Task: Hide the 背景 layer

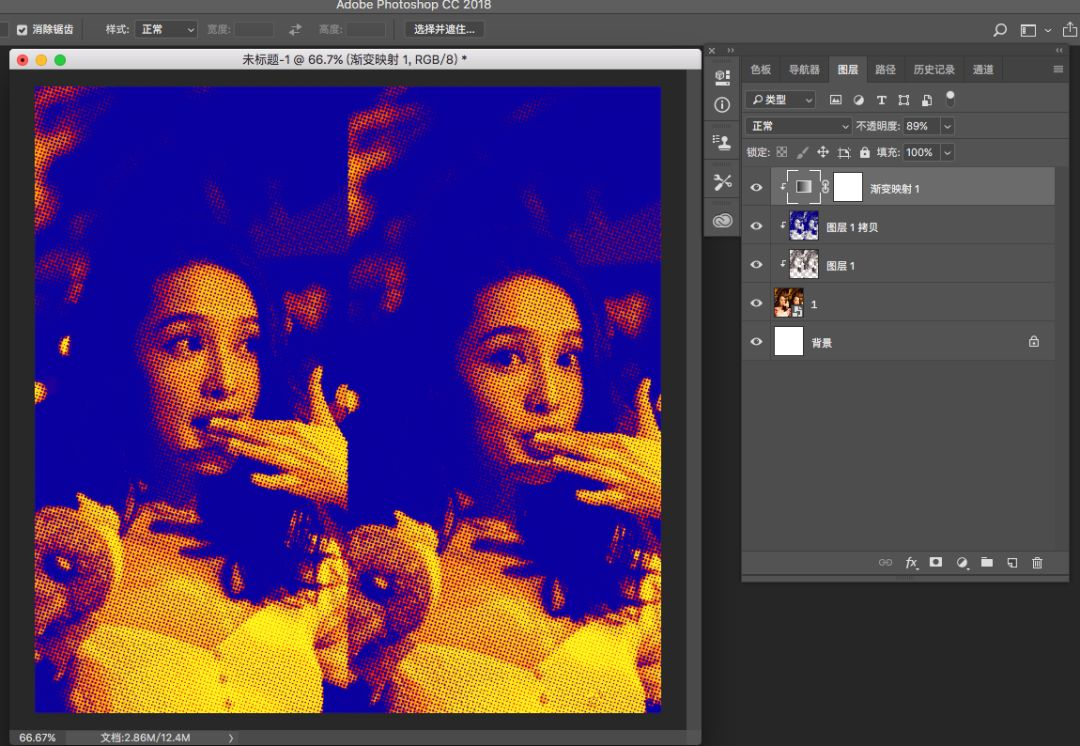Action: coord(756,342)
